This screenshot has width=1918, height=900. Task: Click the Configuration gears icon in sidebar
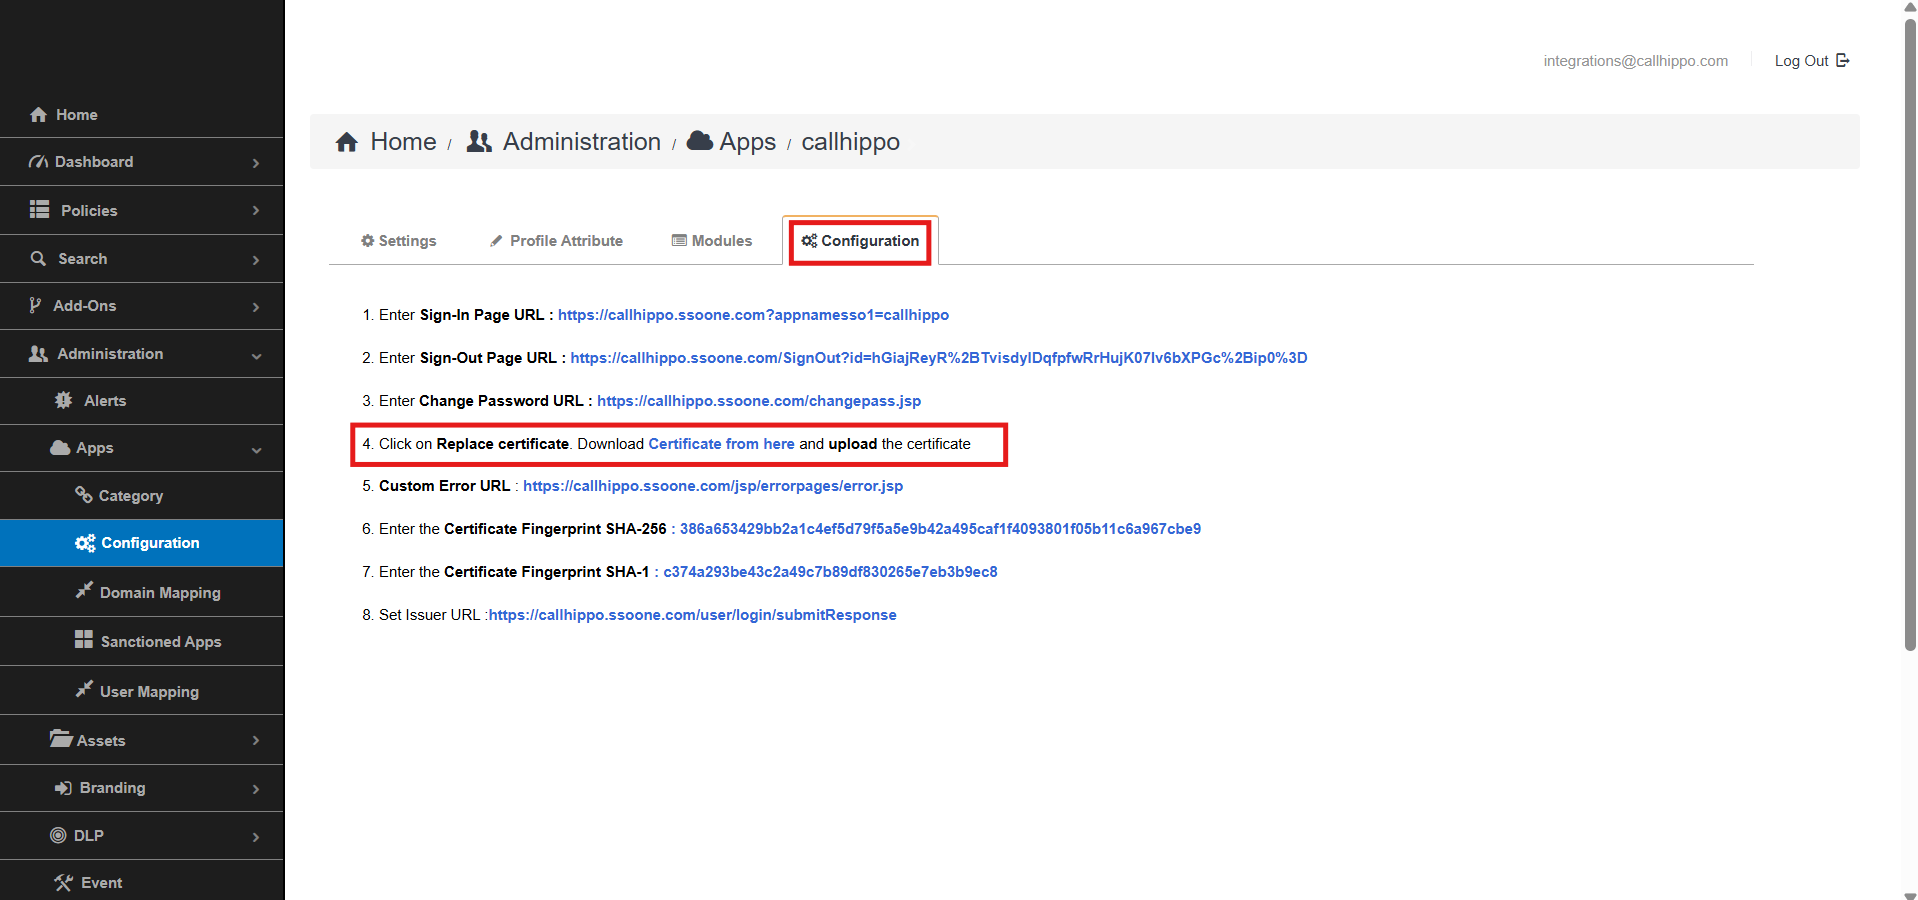[85, 543]
